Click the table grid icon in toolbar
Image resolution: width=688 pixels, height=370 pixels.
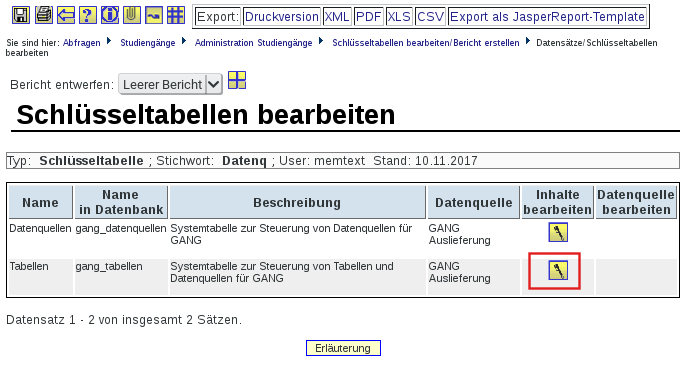[x=176, y=15]
